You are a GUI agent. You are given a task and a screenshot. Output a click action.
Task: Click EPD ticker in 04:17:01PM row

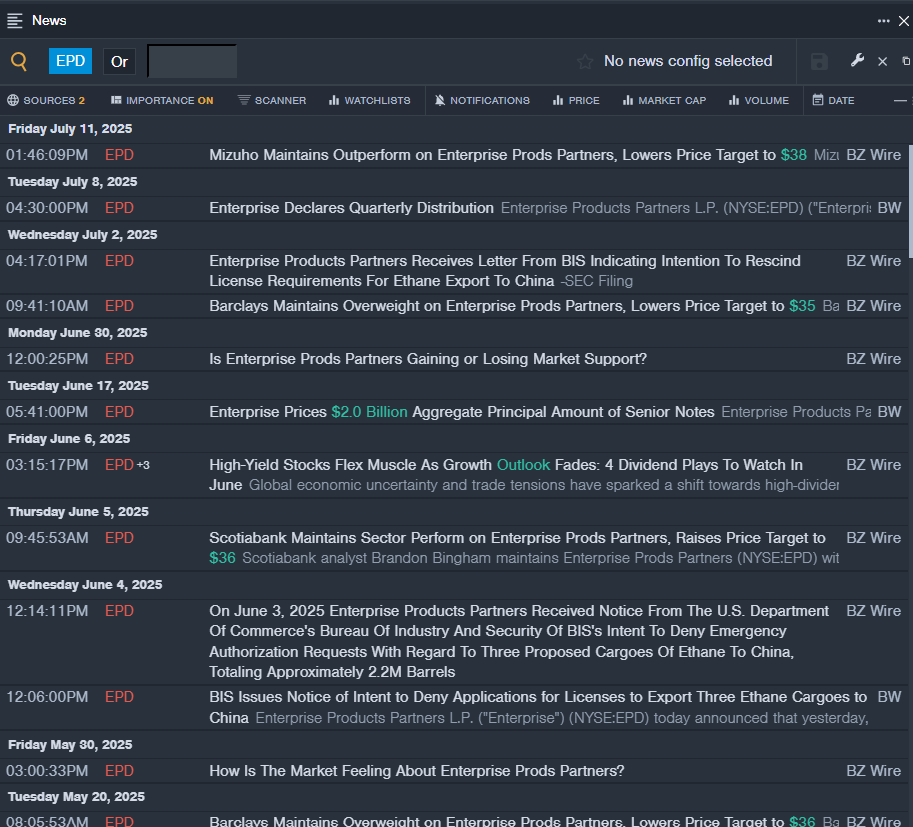[x=119, y=261]
